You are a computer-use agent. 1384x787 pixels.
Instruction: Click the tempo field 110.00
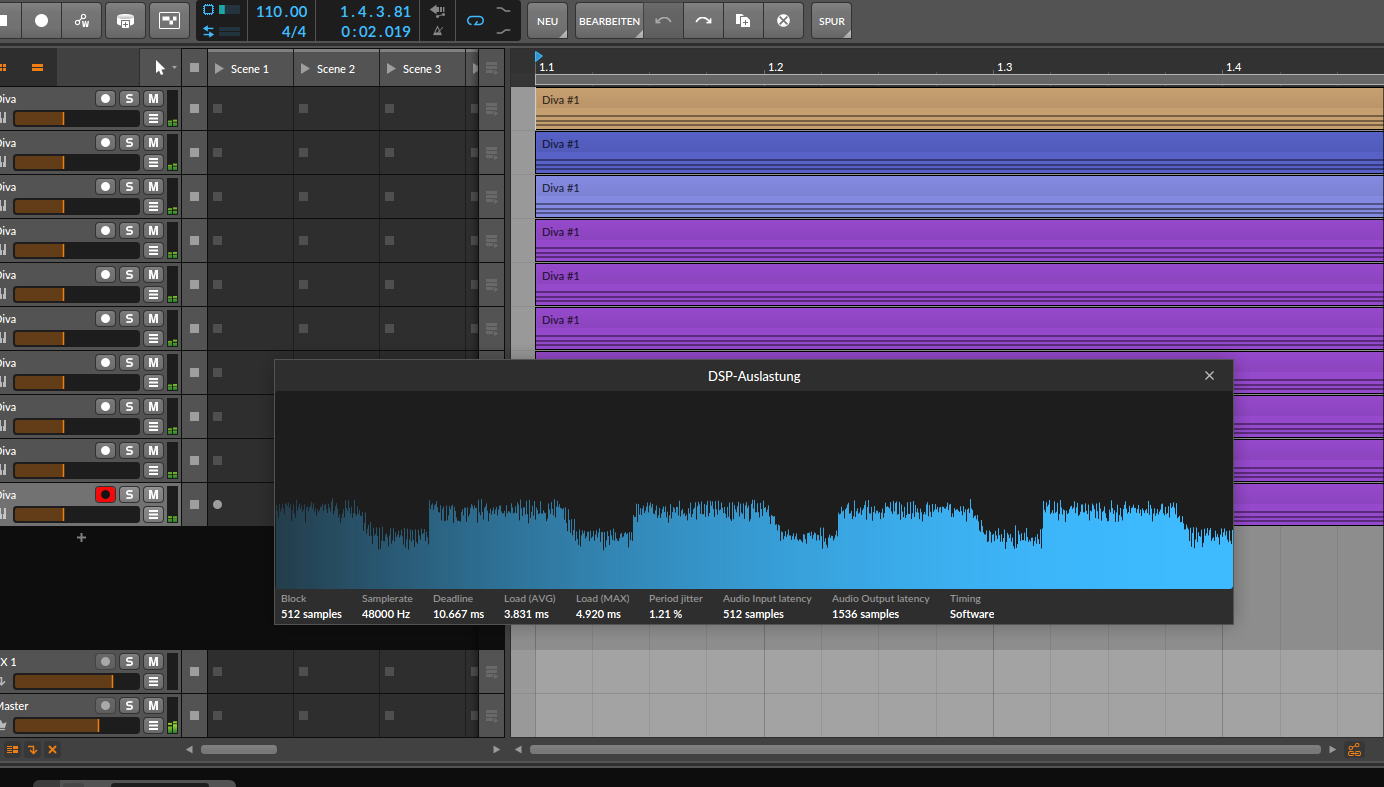(281, 11)
